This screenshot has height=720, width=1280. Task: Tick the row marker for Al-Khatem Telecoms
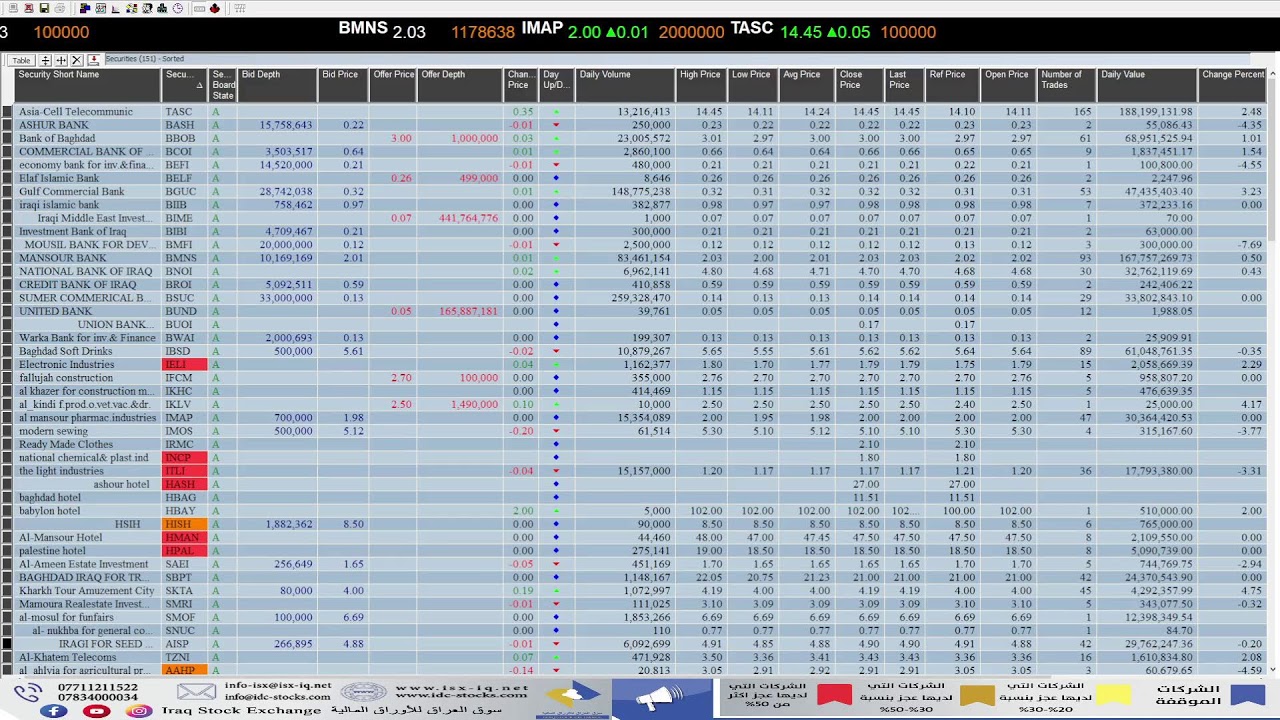pyautogui.click(x=7, y=657)
